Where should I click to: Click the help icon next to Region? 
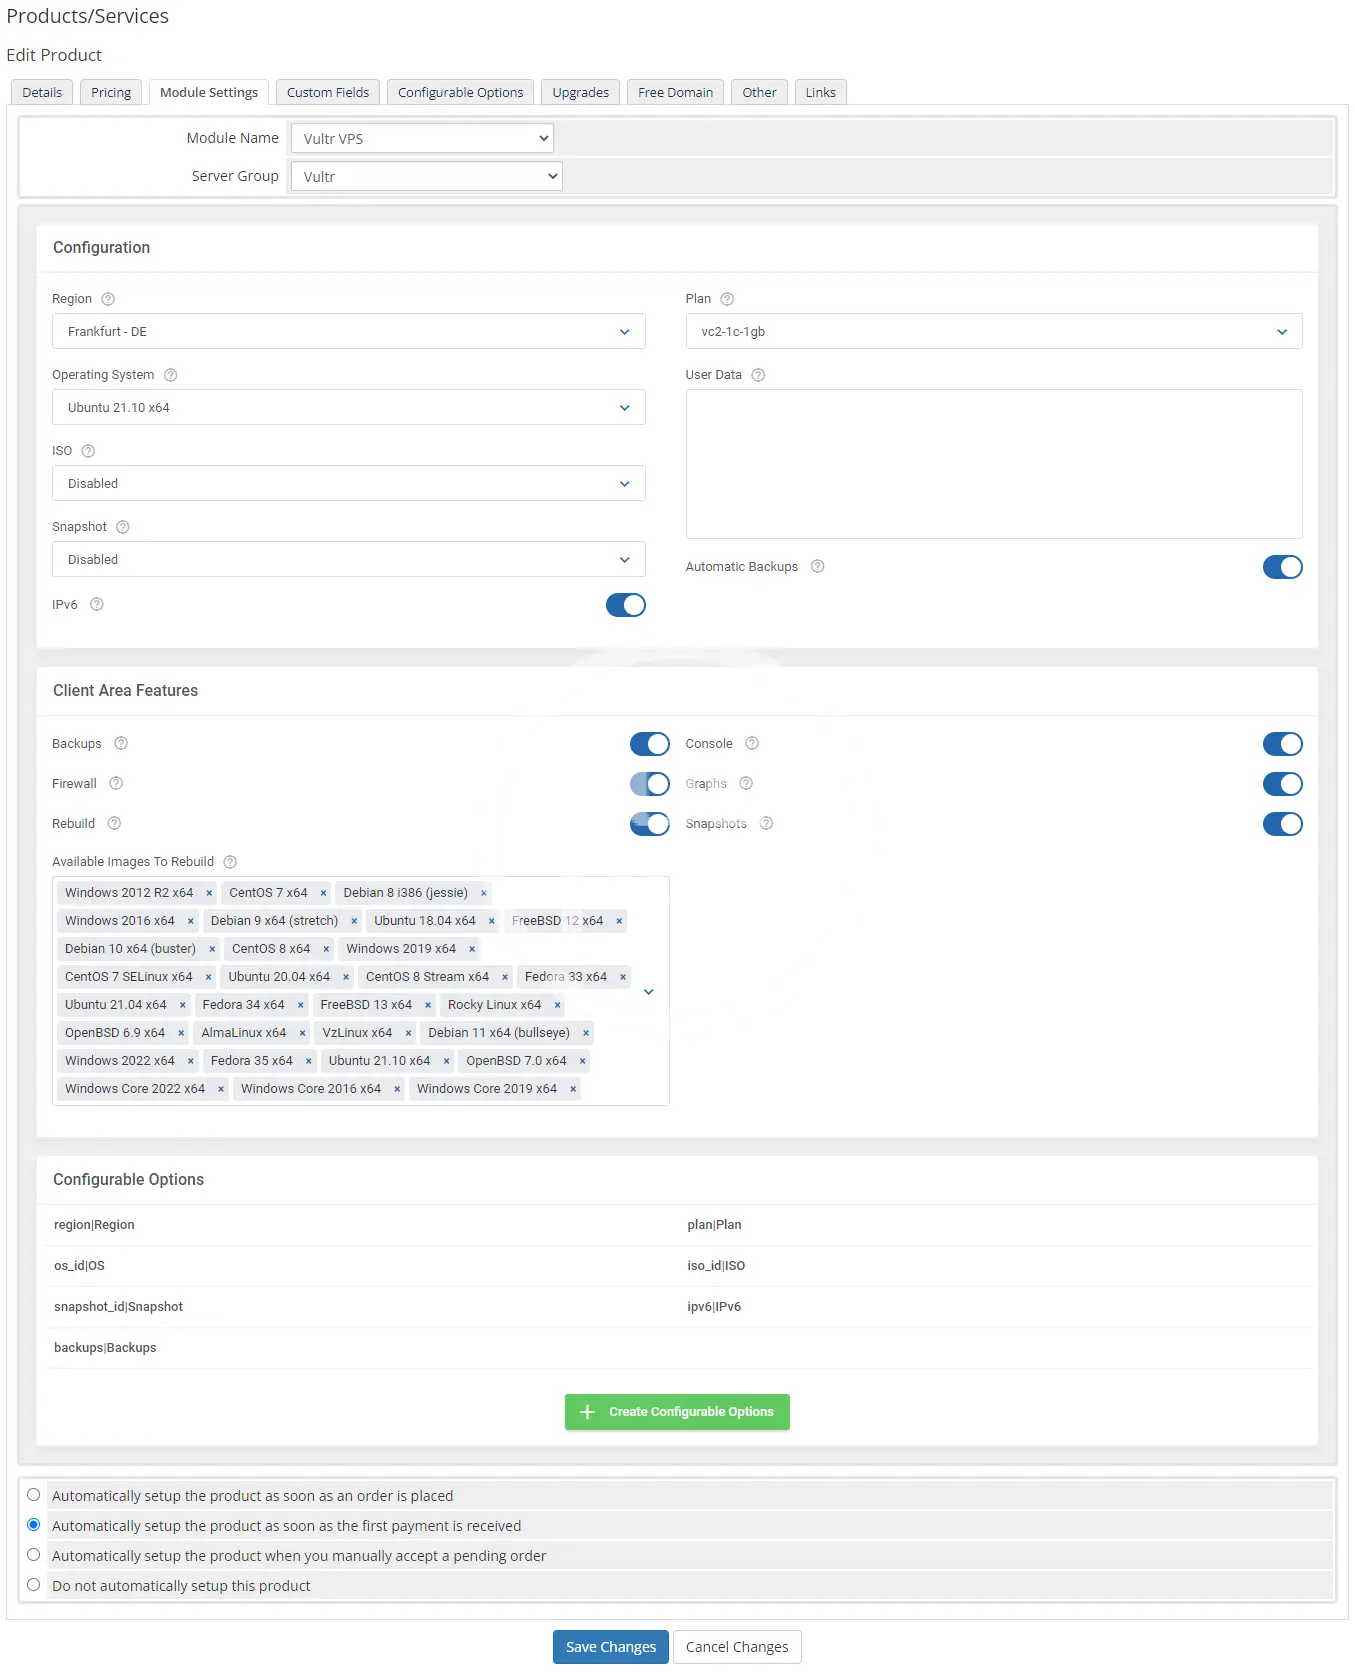(x=108, y=299)
